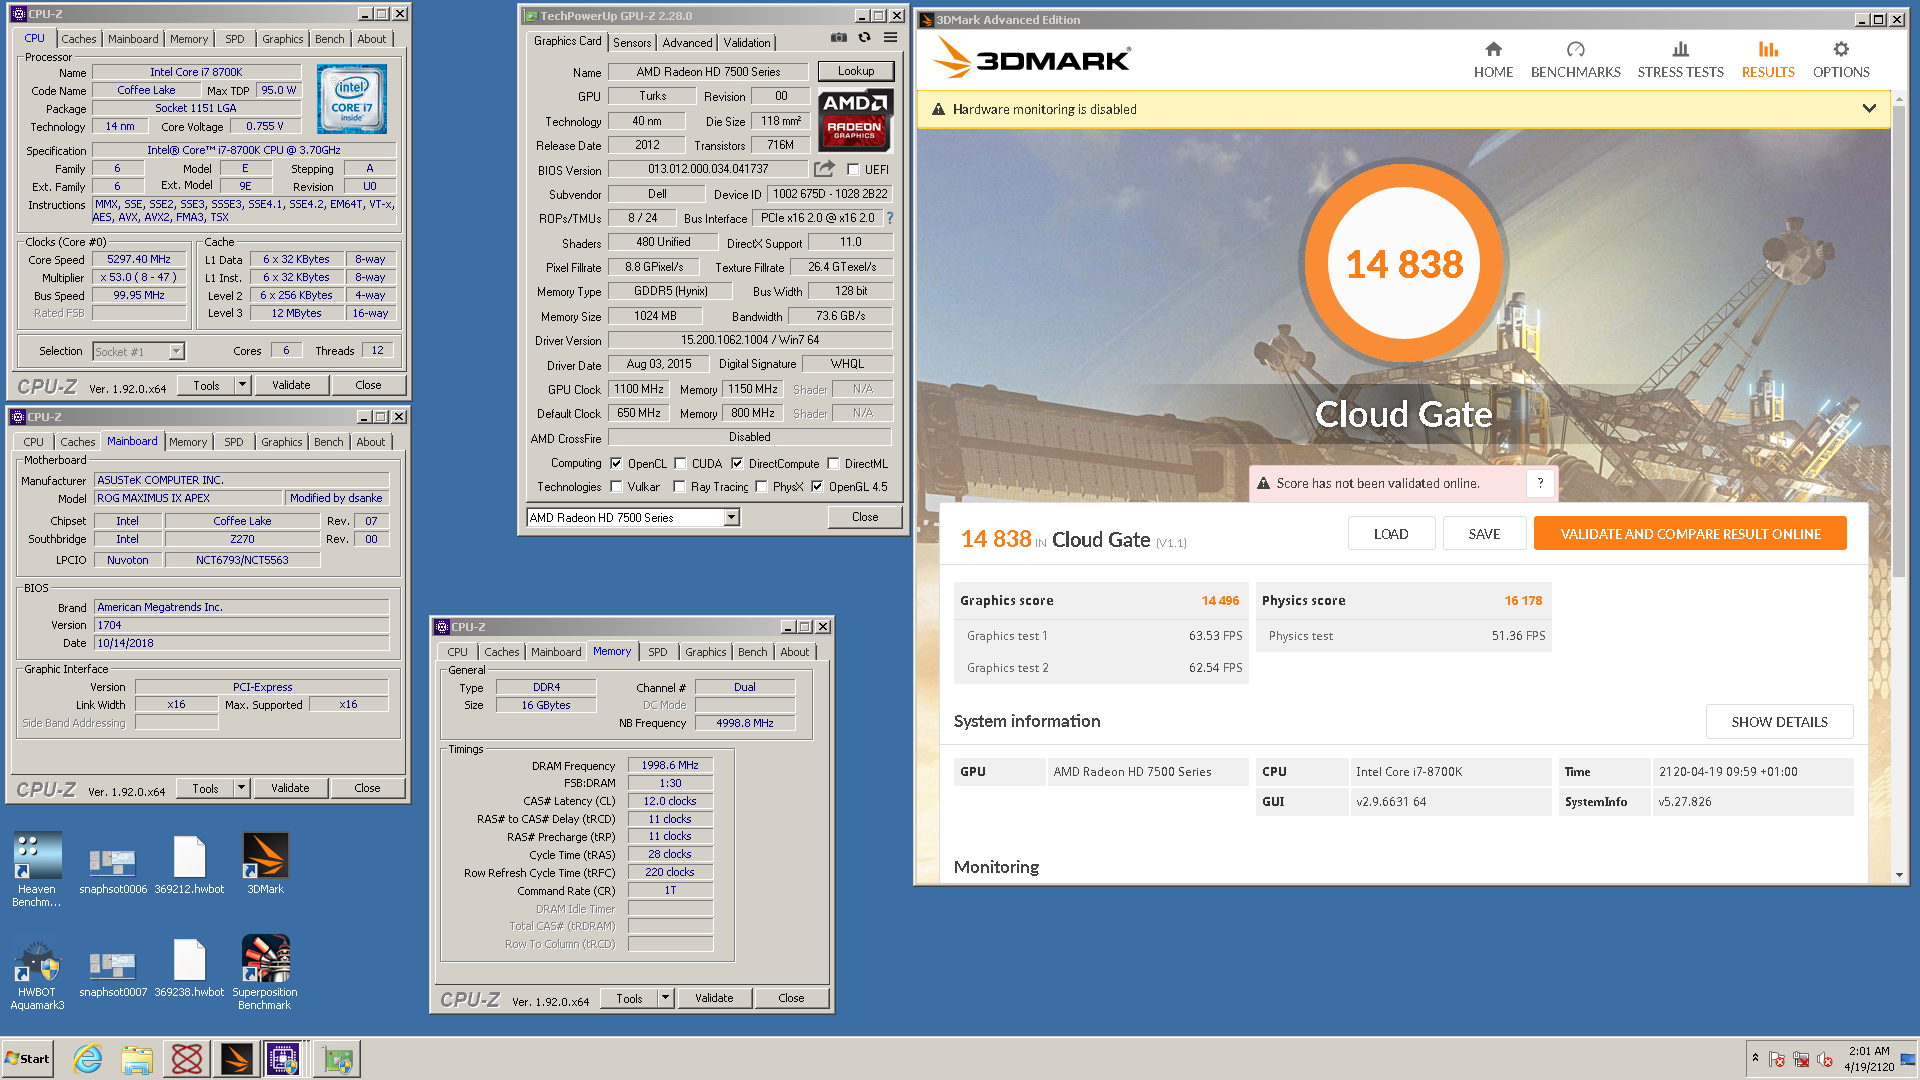Select snapshot0007 desktop file

113,971
